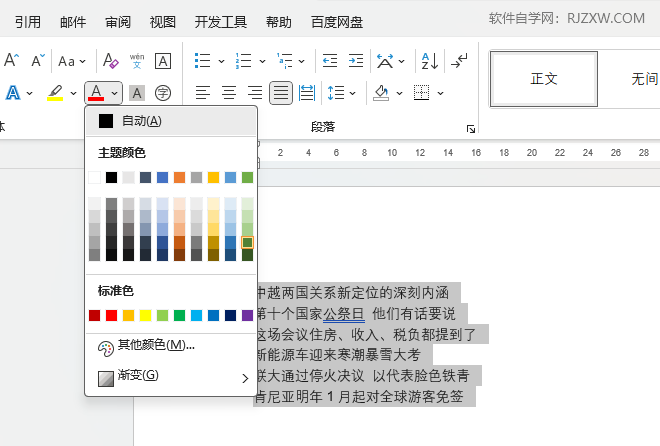Choose 自动(A) automatic font color

click(x=171, y=121)
